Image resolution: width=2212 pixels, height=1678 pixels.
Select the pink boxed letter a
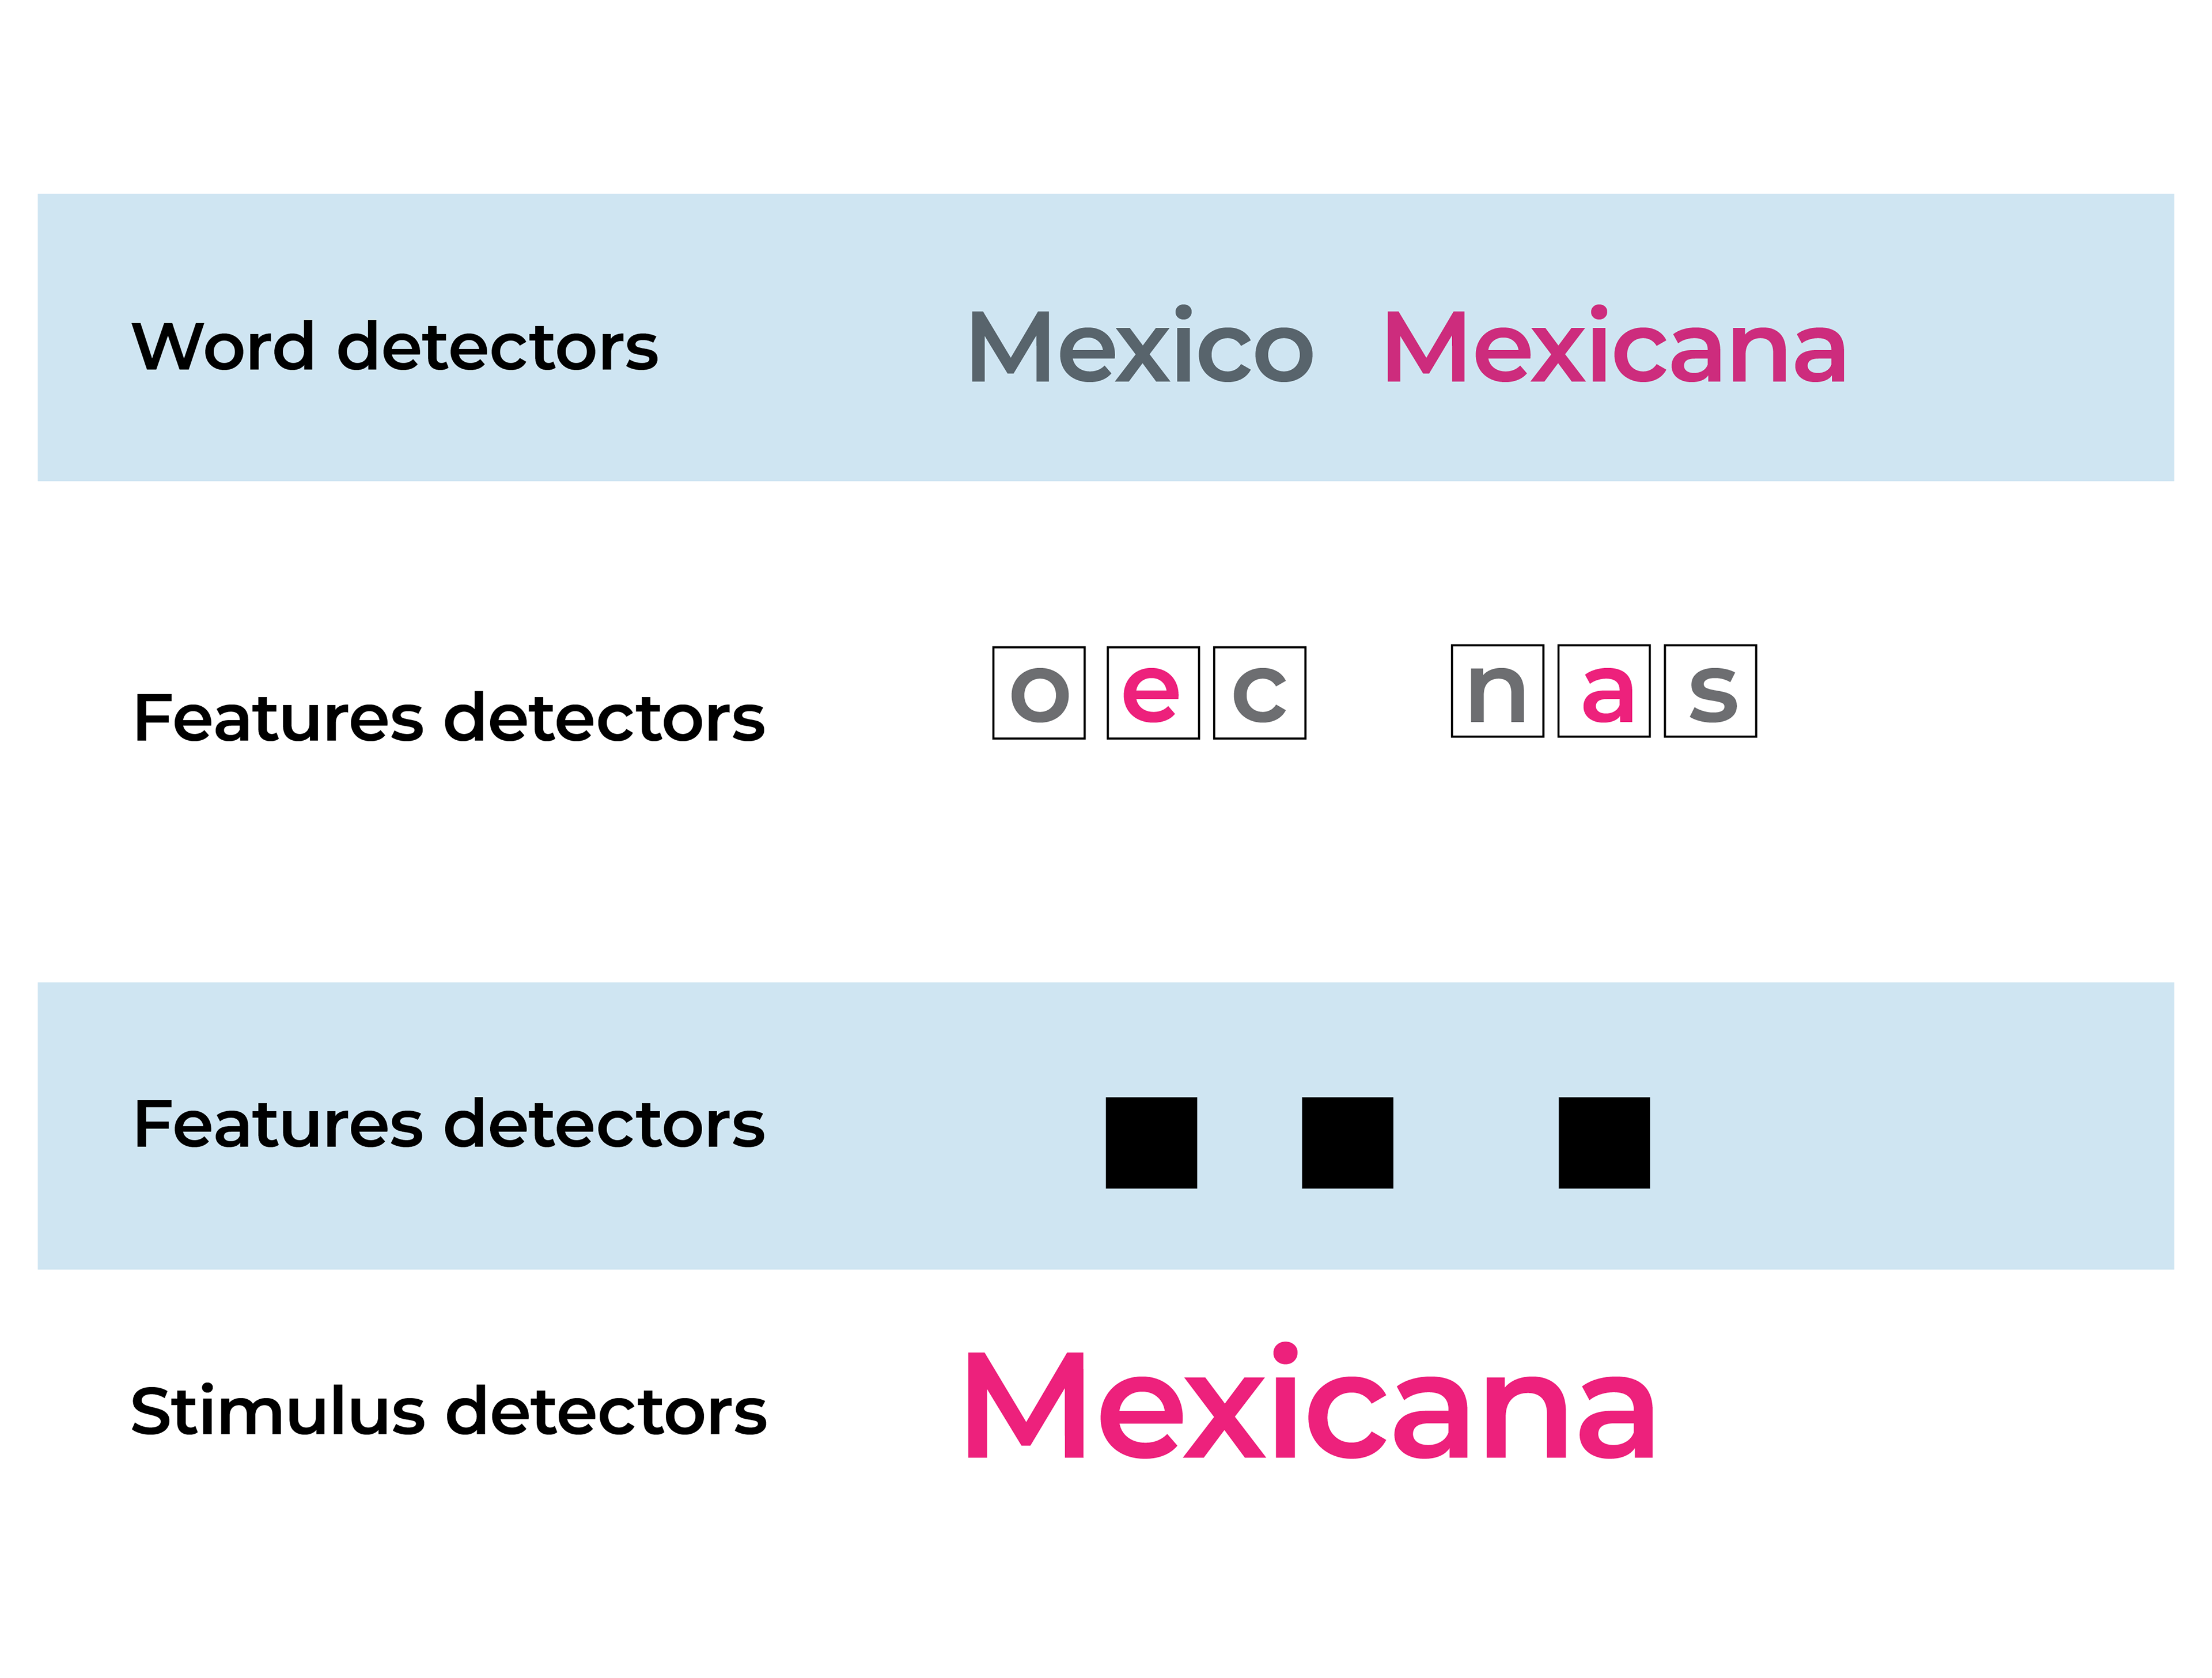coord(1604,691)
